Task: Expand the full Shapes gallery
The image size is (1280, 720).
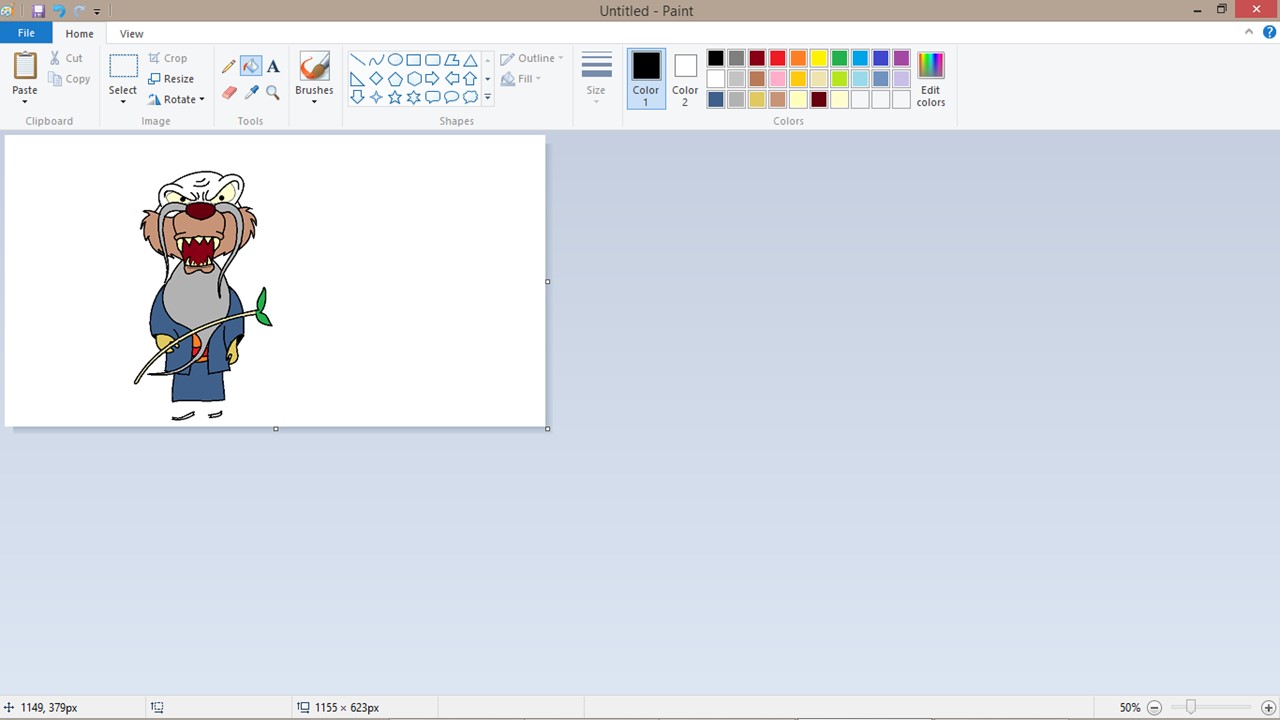Action: (x=487, y=98)
